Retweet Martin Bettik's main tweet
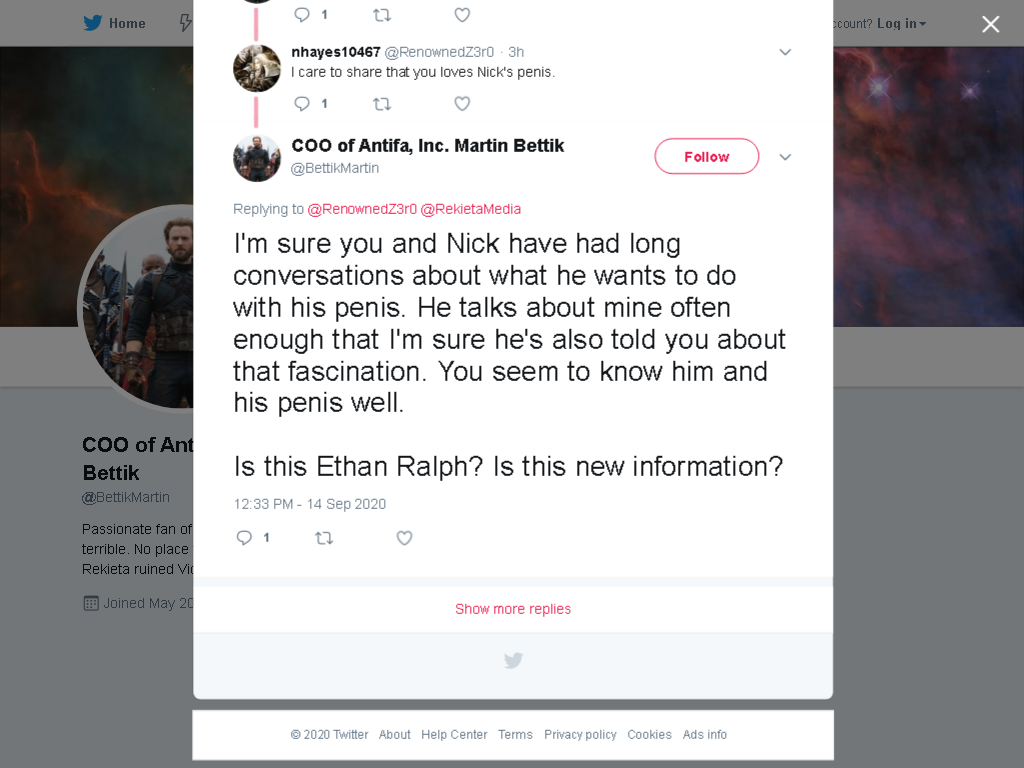Image resolution: width=1024 pixels, height=768 pixels. [x=324, y=538]
